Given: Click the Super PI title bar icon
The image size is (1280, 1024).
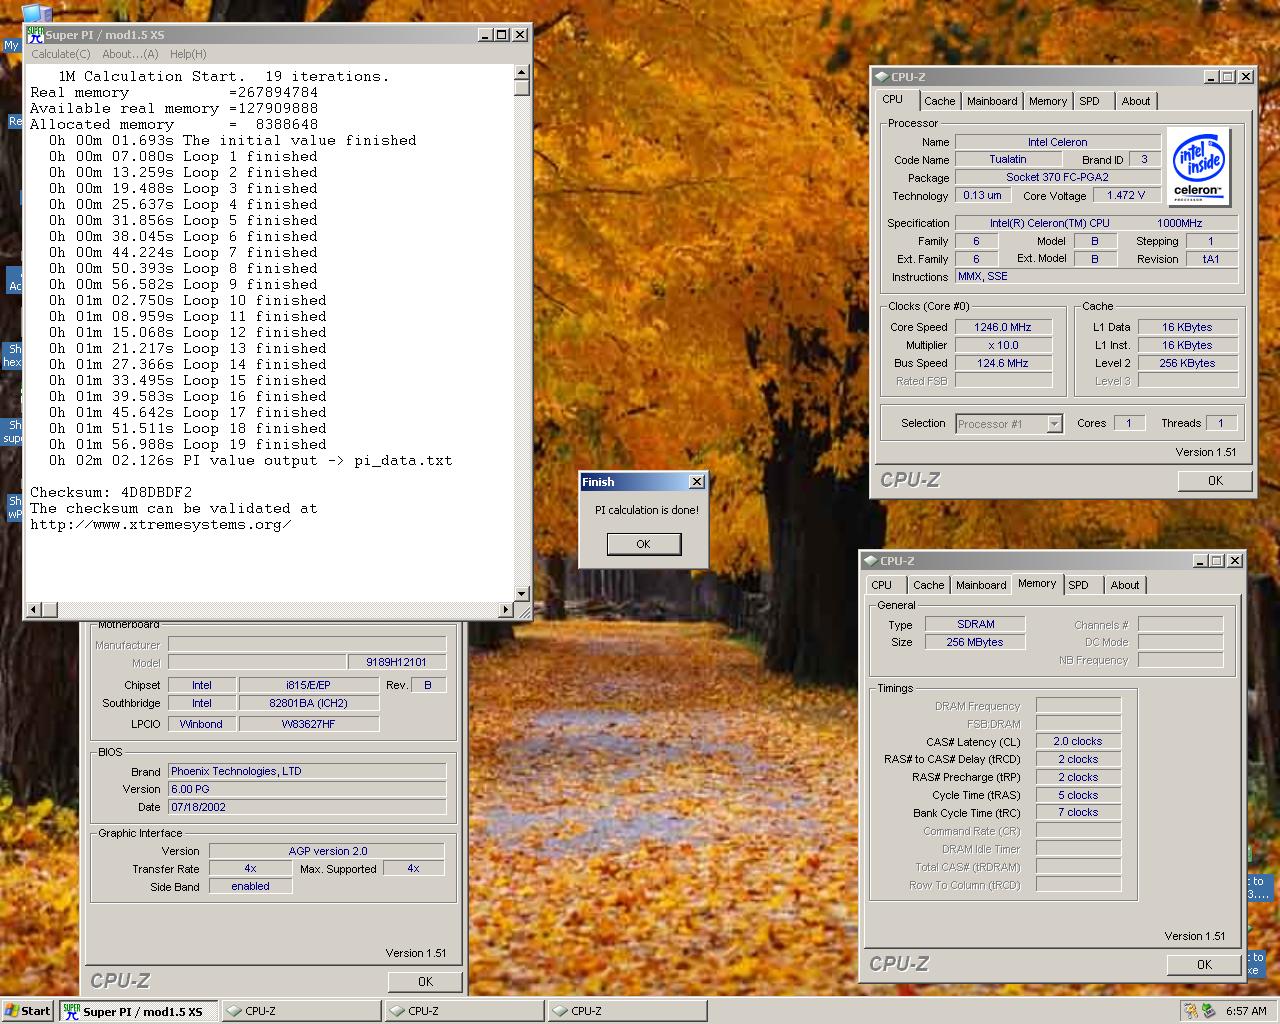Looking at the screenshot, I should [x=35, y=34].
